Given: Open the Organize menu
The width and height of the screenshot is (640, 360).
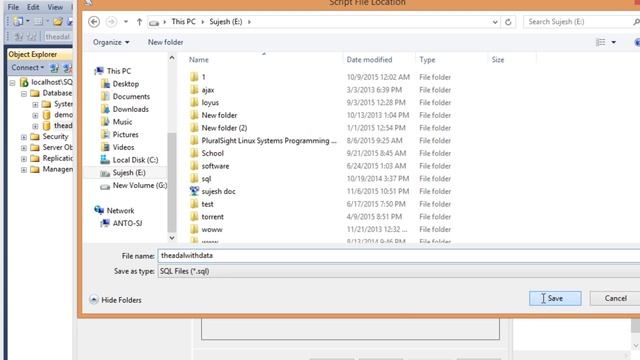Looking at the screenshot, I should (111, 42).
